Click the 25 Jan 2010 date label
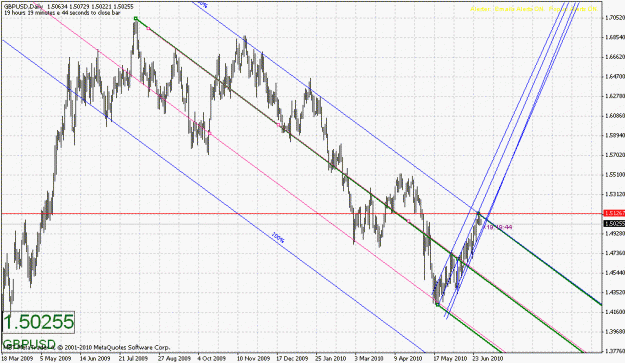Viewport: 625px width, 363px height. pyautogui.click(x=331, y=358)
